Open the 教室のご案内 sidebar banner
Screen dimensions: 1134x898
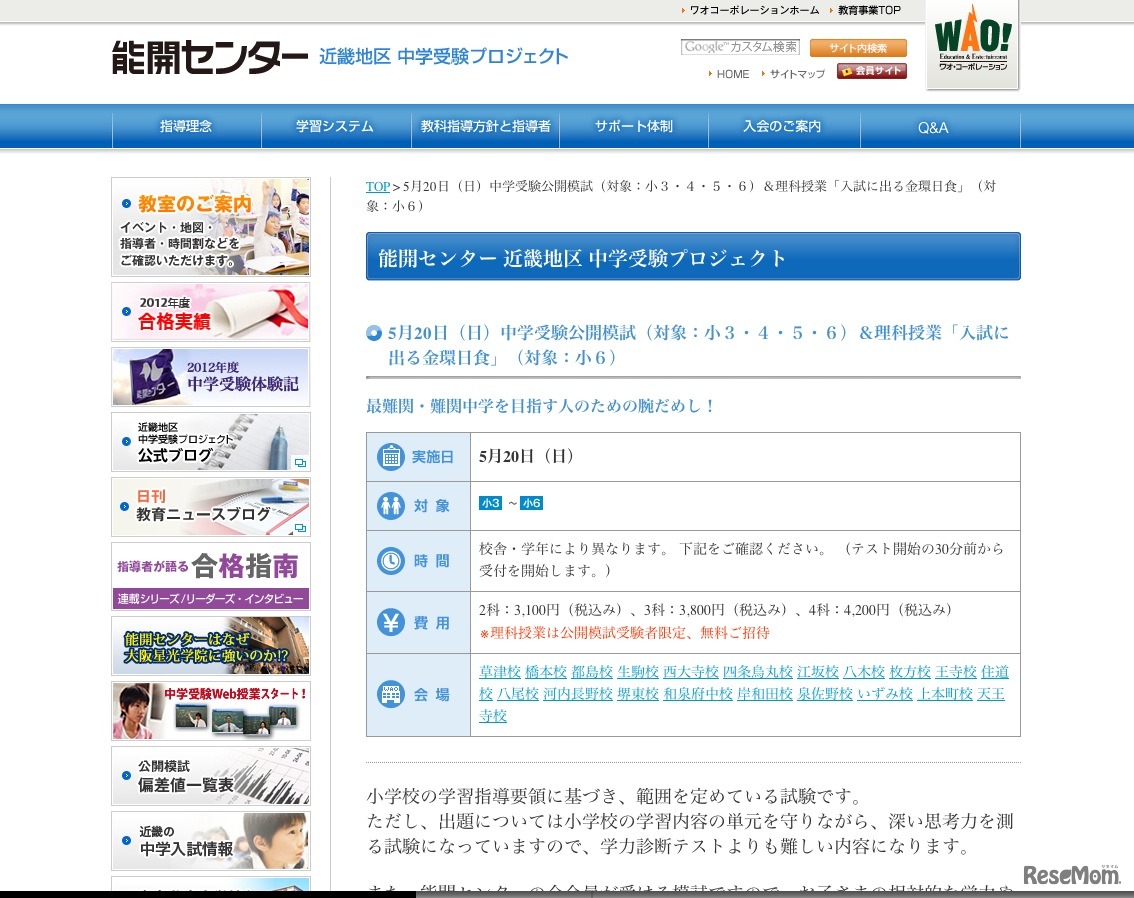tap(210, 227)
